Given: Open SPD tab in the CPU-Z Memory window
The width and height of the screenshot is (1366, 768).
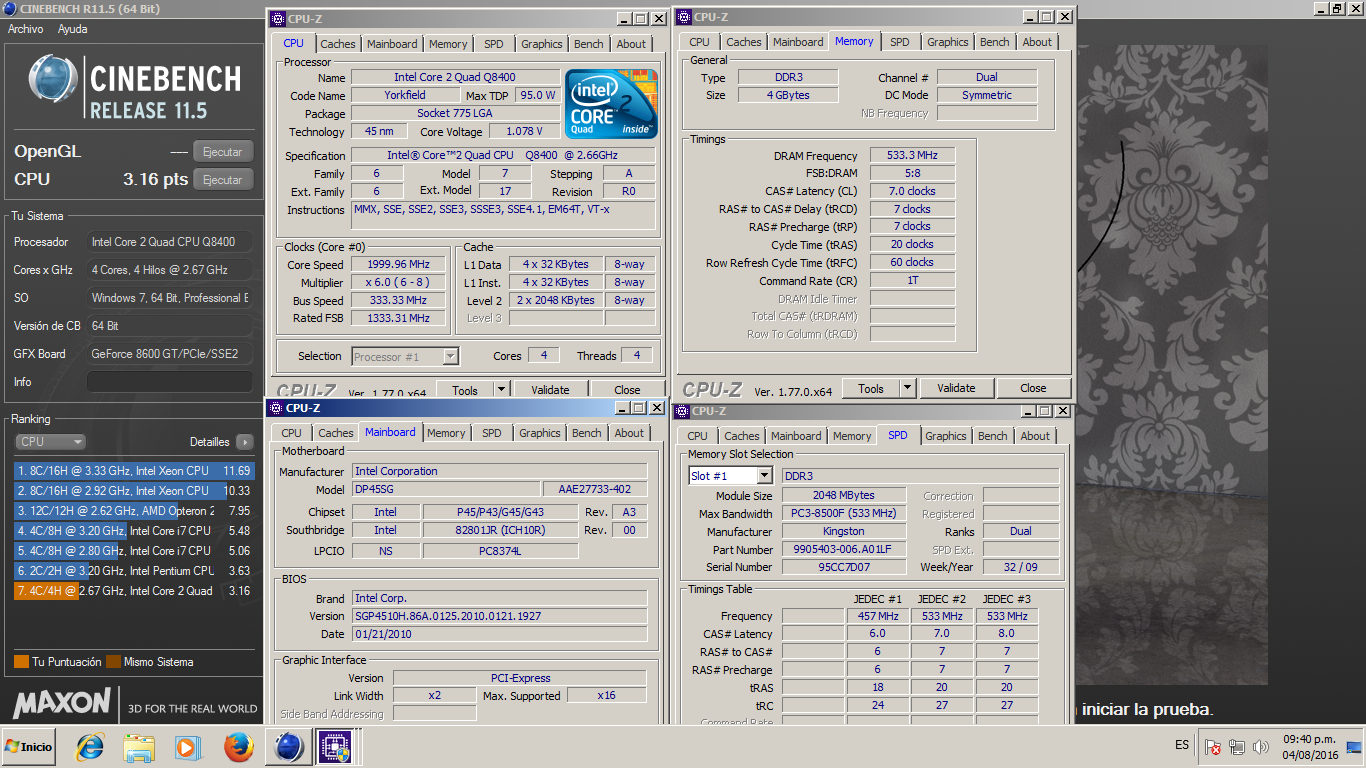Looking at the screenshot, I should tap(900, 42).
